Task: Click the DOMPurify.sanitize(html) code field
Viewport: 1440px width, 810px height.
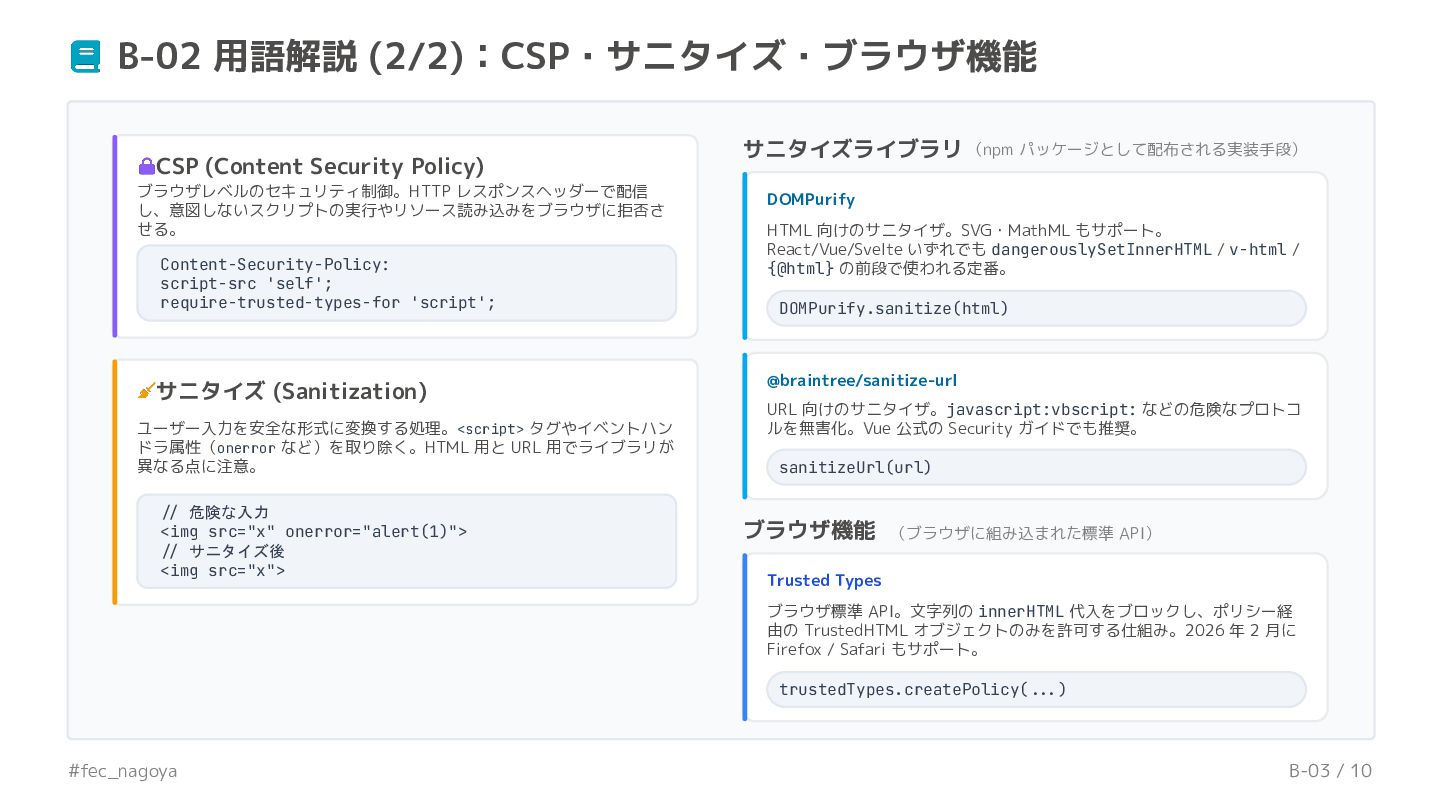Action: (x=1036, y=308)
